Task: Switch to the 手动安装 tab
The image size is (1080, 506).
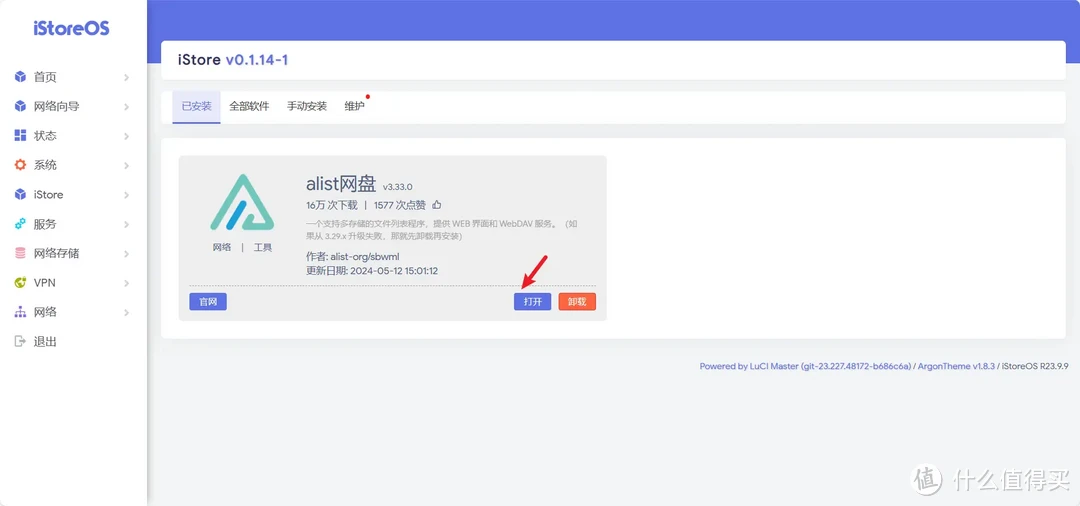Action: (307, 107)
